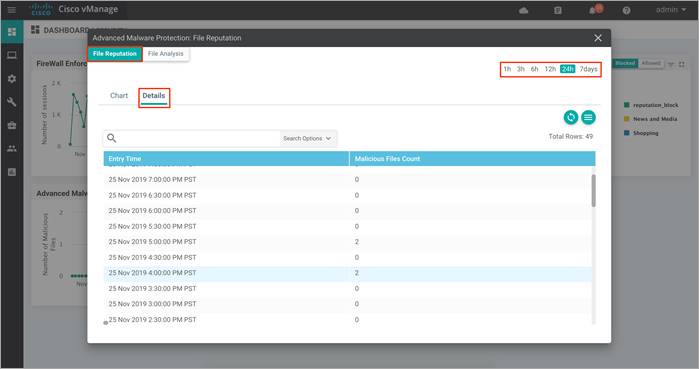Select row 25 Nov 2019 5:30:00 PM PST
The image size is (699, 369).
[x=348, y=226]
